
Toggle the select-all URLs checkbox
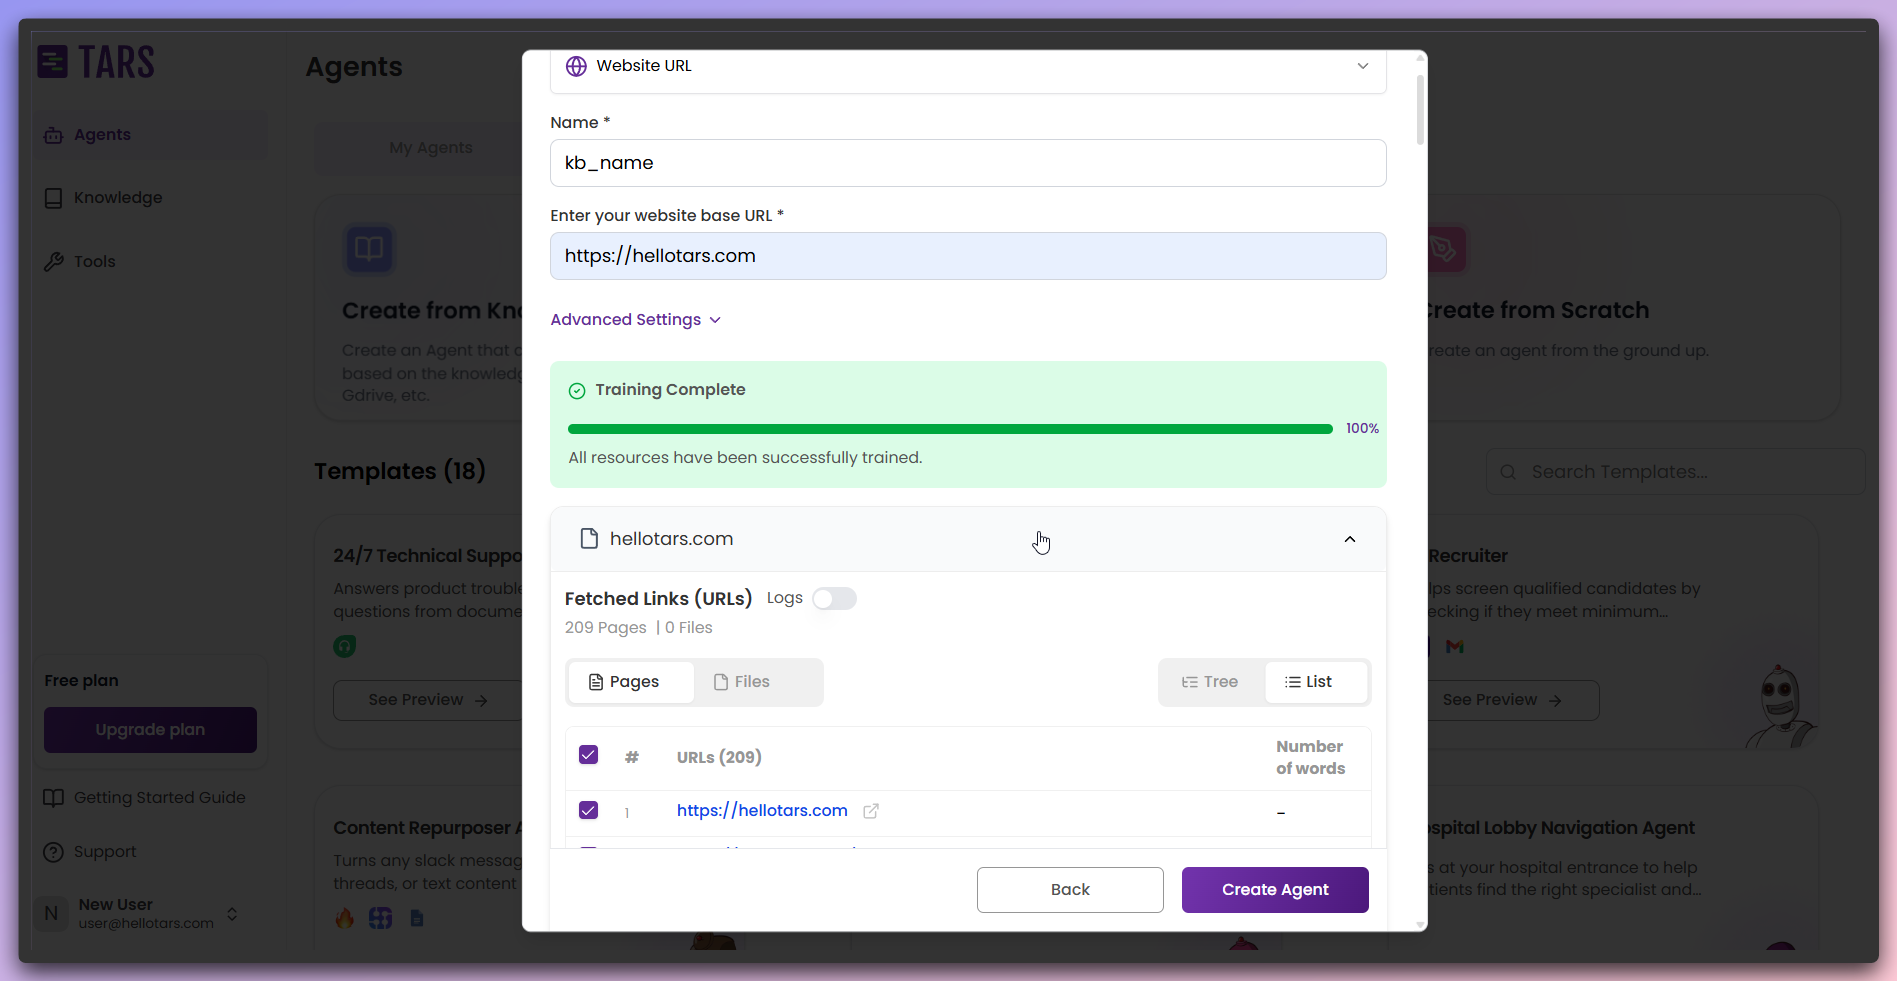click(x=588, y=755)
